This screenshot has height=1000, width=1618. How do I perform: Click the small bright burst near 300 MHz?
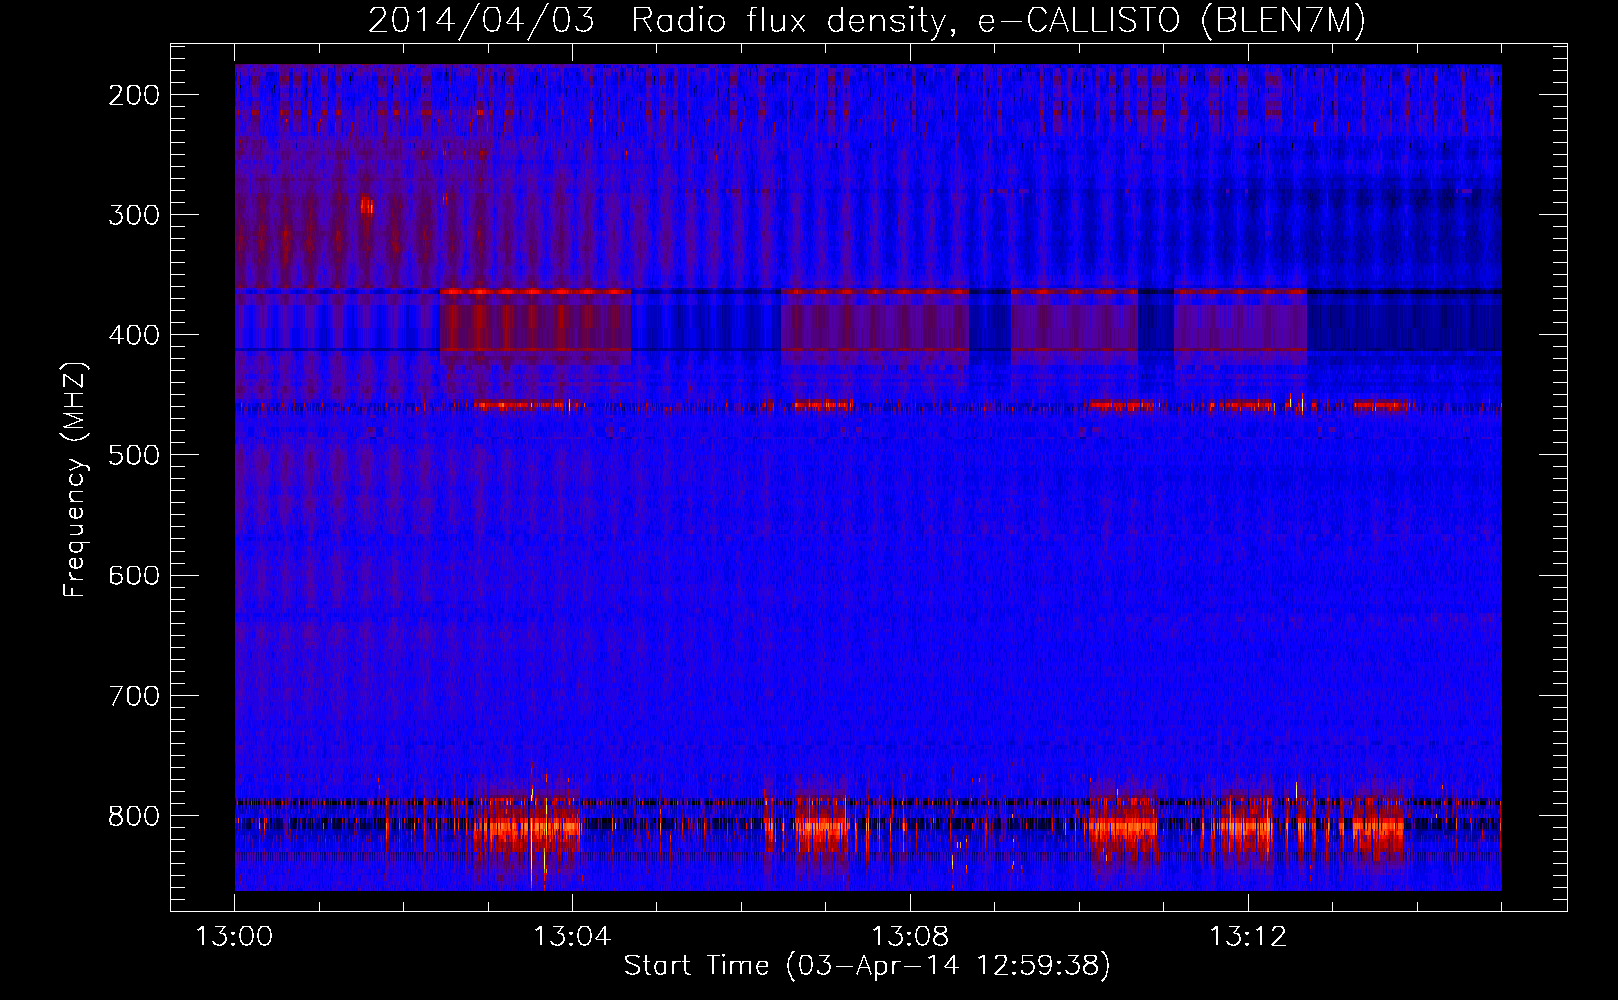pyautogui.click(x=367, y=206)
